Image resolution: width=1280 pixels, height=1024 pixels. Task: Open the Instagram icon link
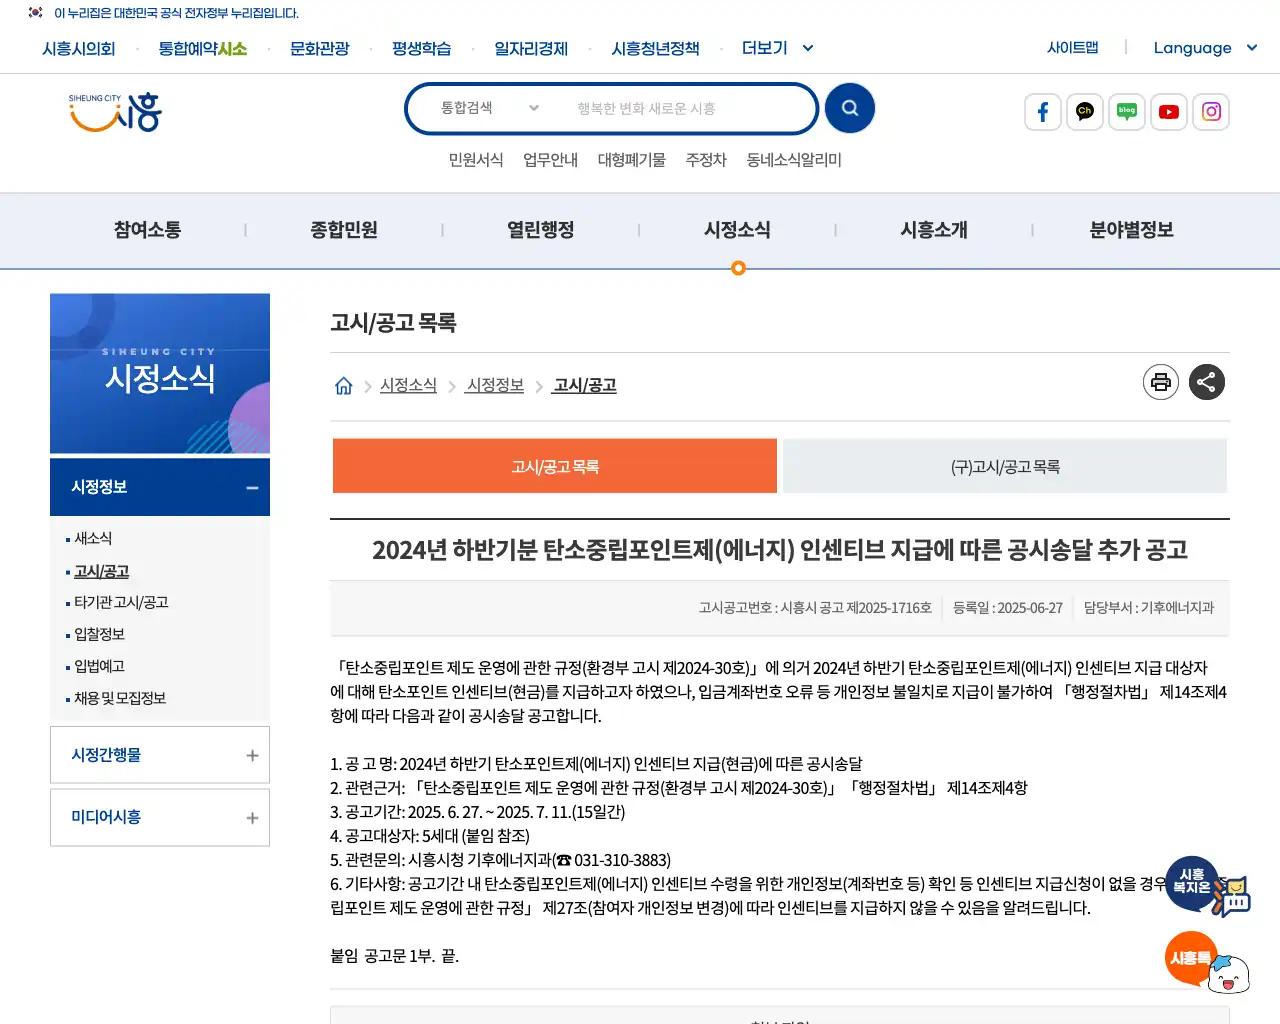click(x=1211, y=112)
